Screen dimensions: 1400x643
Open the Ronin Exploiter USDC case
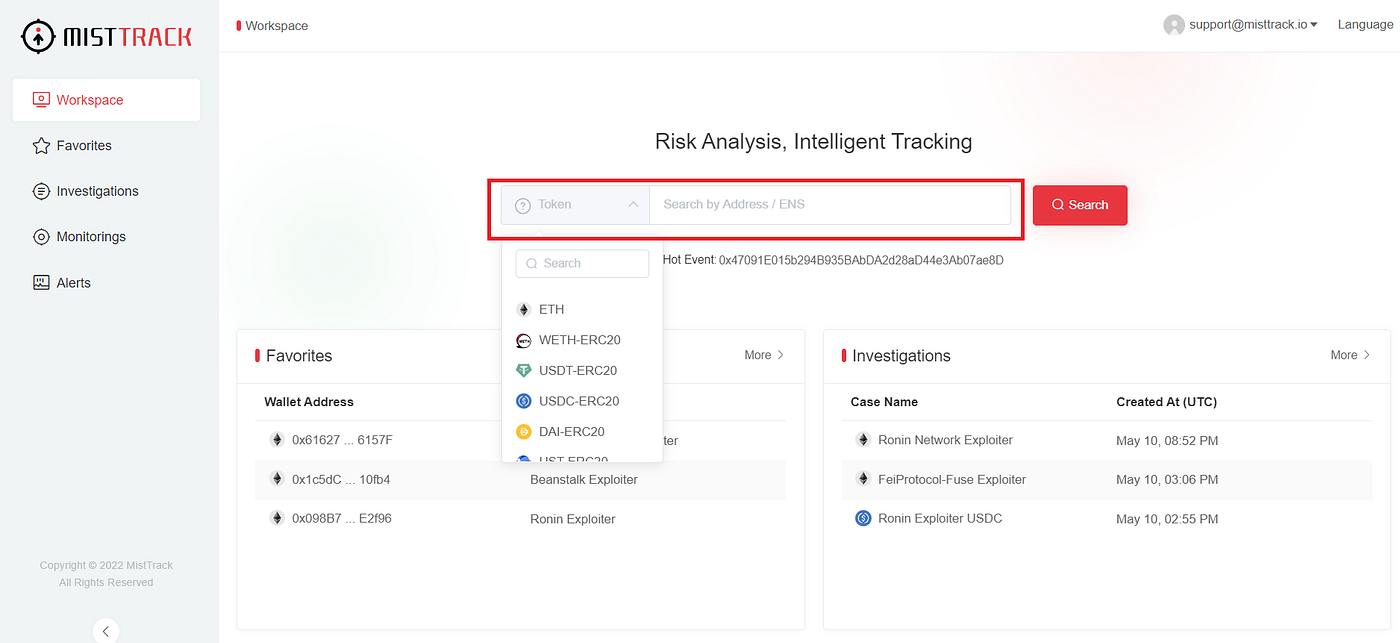pos(940,518)
